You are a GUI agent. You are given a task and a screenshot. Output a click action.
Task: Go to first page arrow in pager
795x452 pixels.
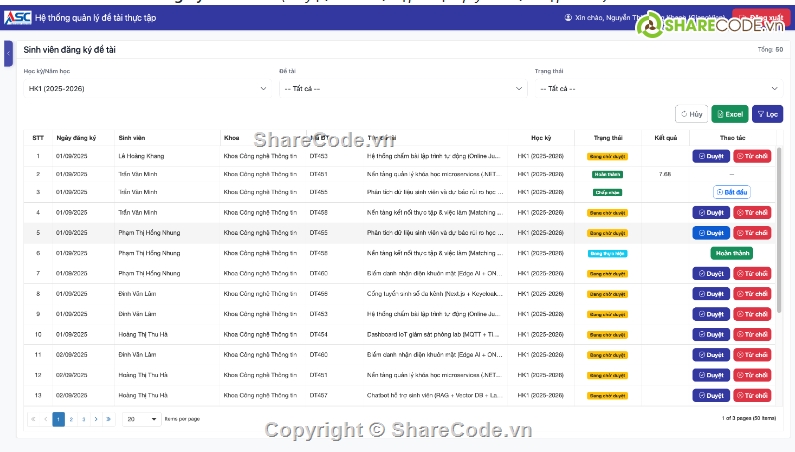(33, 419)
